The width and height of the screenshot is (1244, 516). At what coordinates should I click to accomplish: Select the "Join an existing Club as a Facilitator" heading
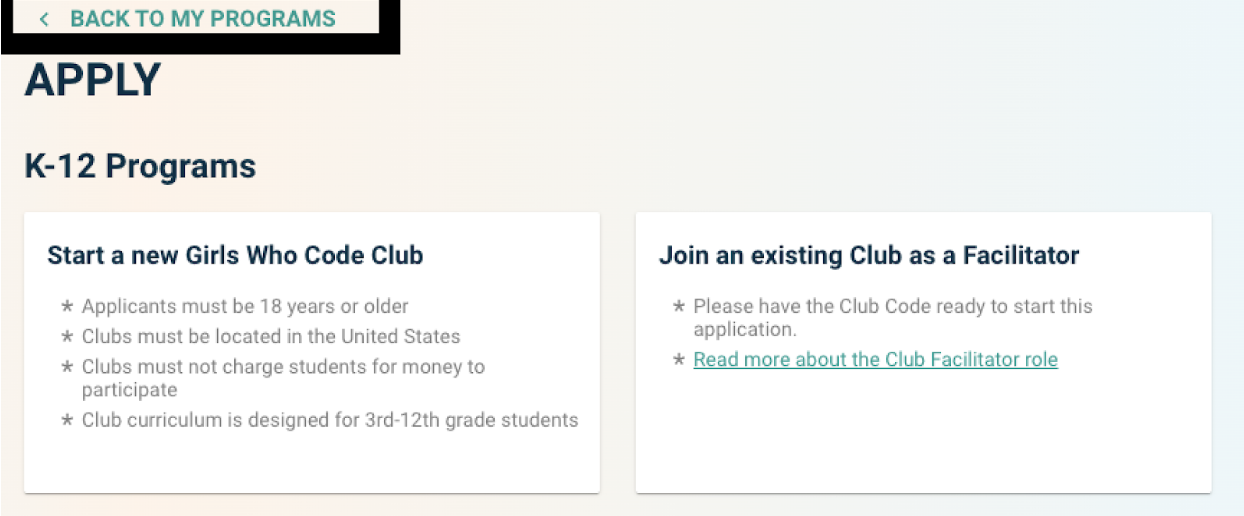pyautogui.click(x=868, y=255)
